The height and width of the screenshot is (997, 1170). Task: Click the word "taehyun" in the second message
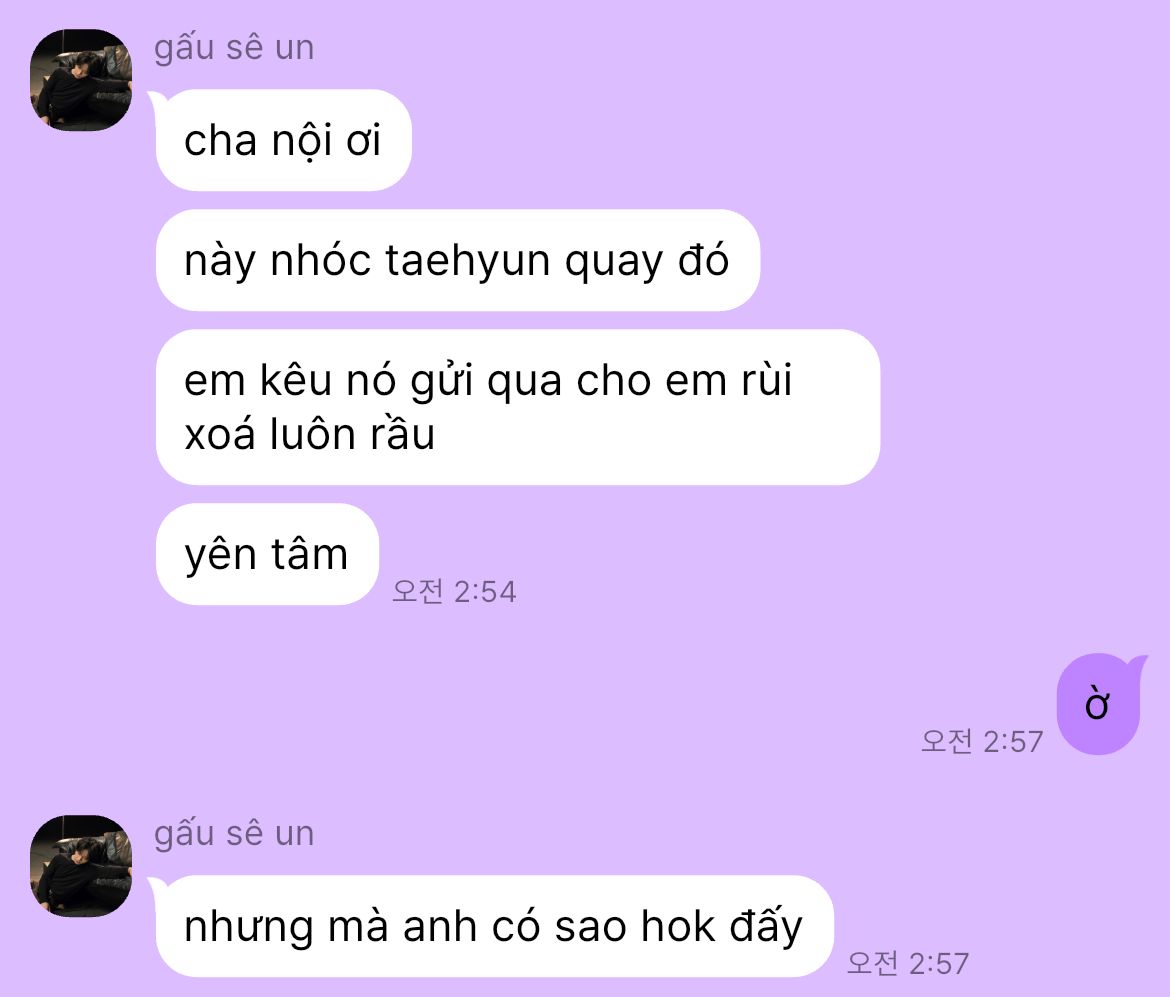point(467,261)
